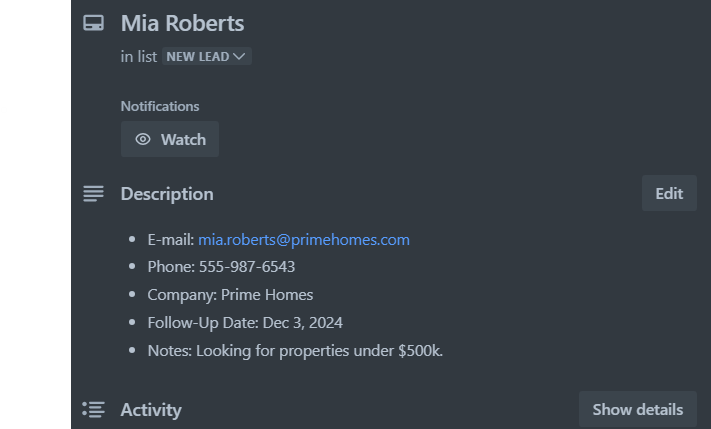Screen dimensions: 711x429
Task: Show details in the Activity section
Action: pyautogui.click(x=637, y=409)
